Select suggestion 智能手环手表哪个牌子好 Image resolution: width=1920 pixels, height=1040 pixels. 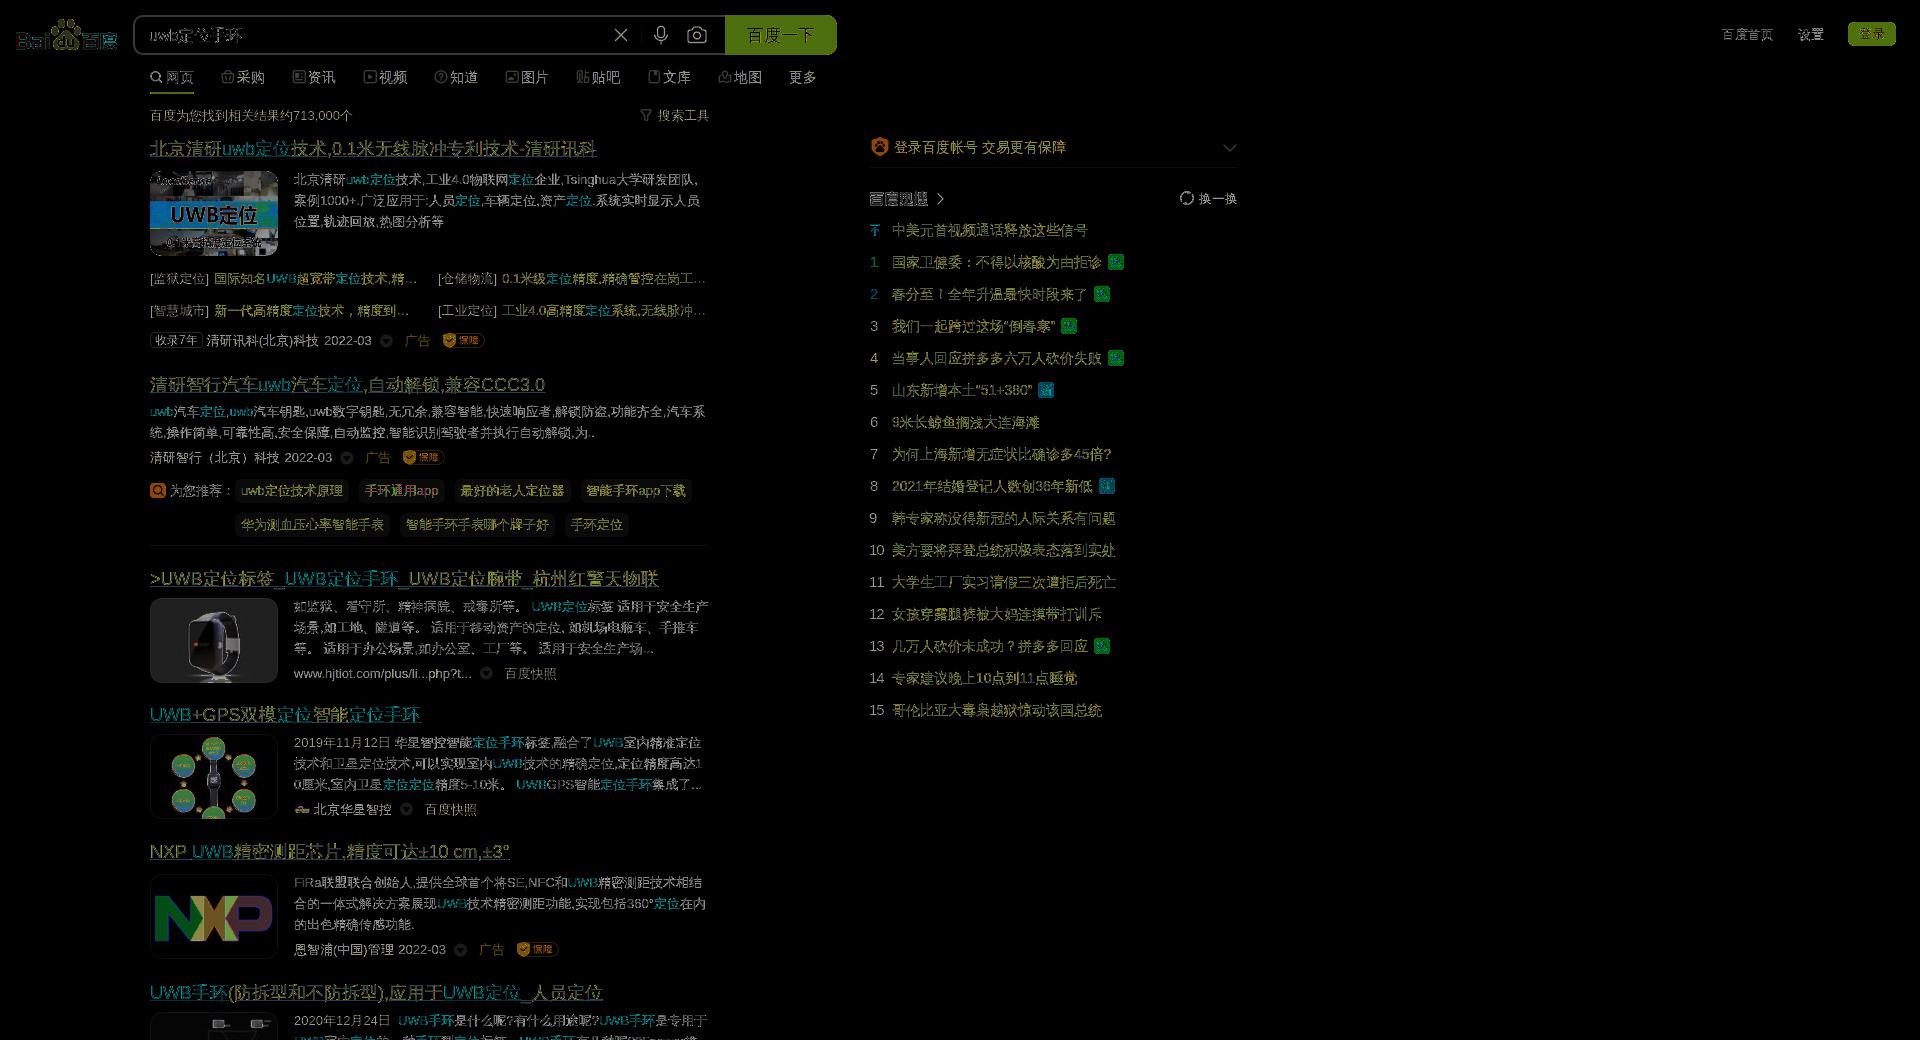(477, 525)
